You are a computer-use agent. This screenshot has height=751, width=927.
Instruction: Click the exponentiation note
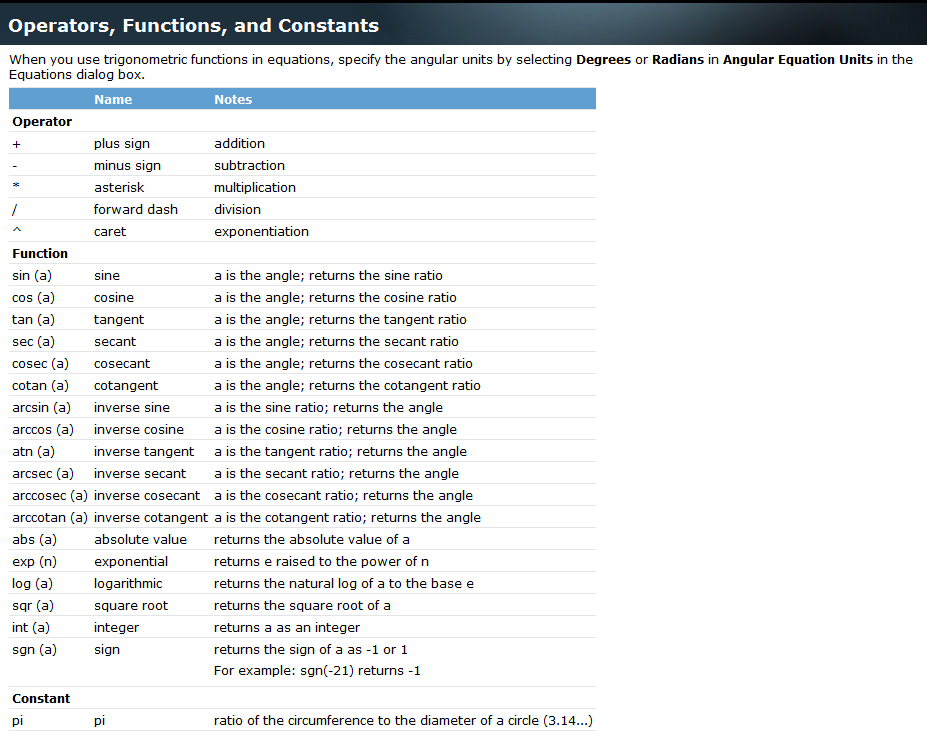click(x=261, y=231)
